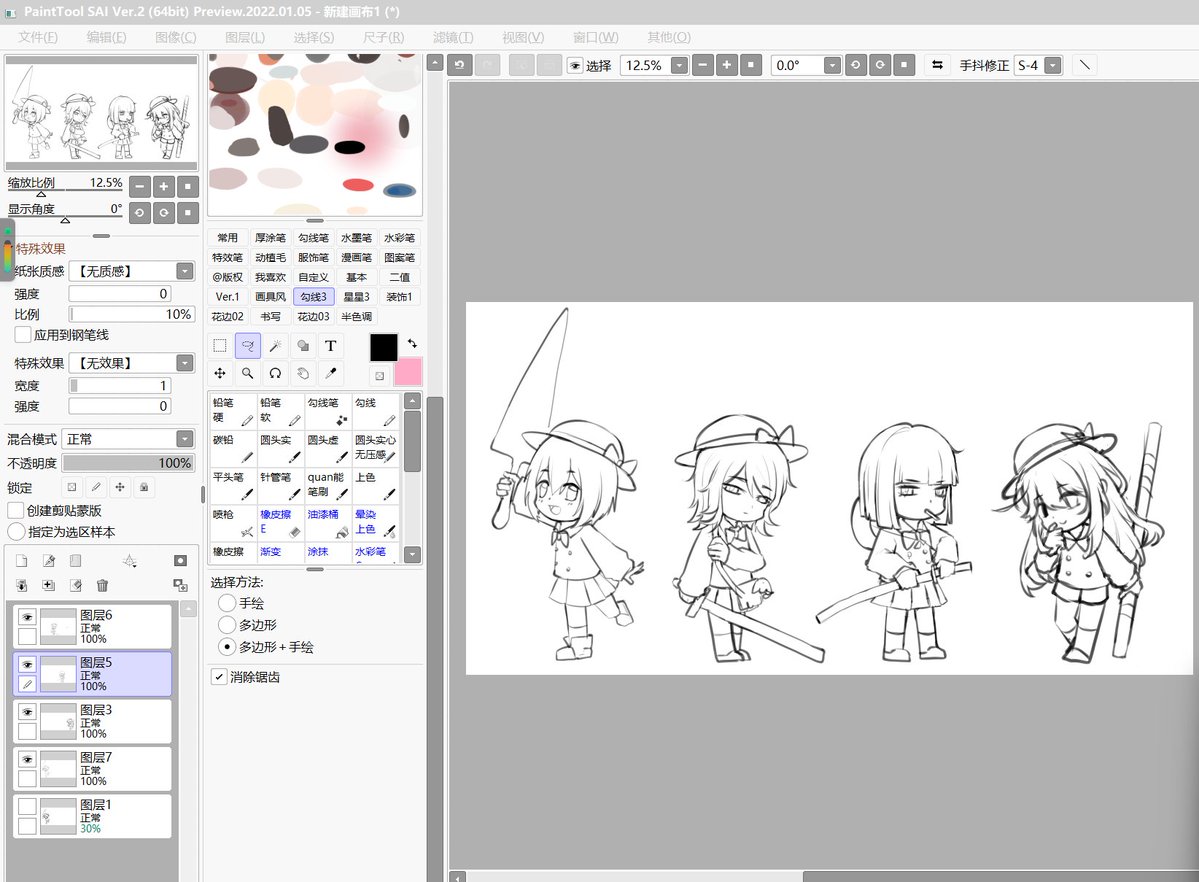Click the undo button in top toolbar

pos(460,65)
